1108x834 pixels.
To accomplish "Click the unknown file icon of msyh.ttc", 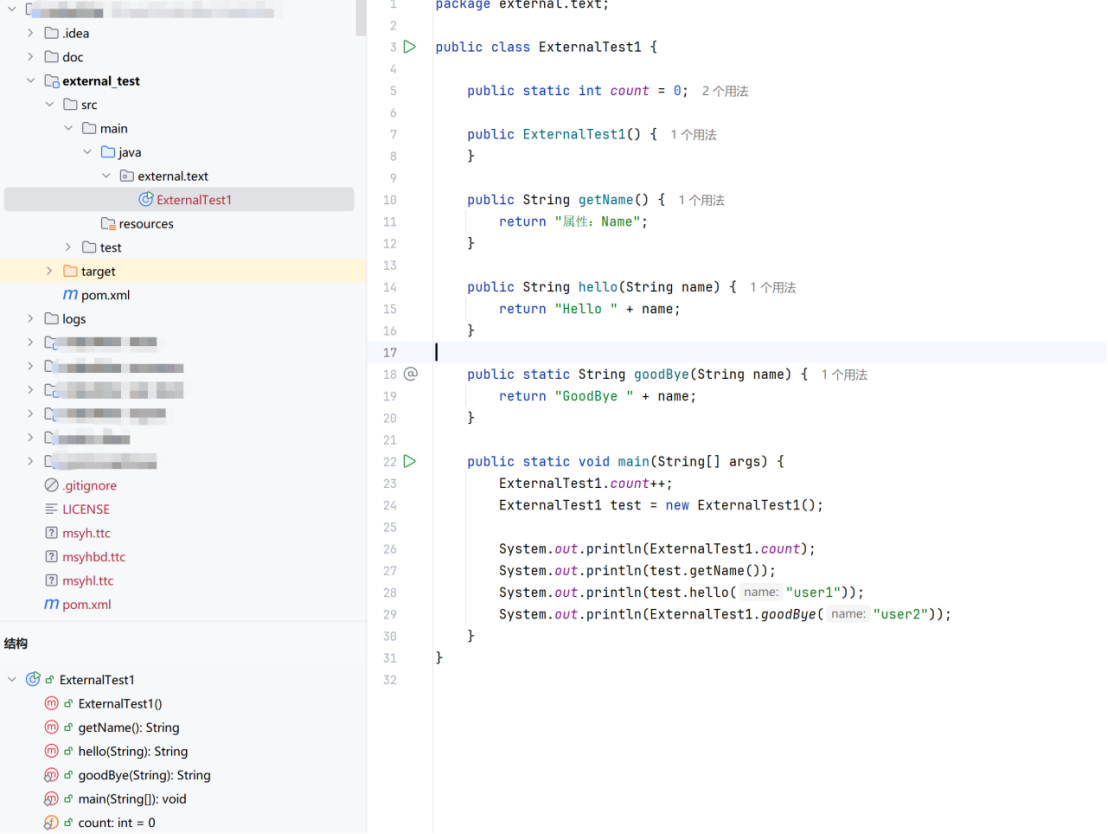I will 51,532.
